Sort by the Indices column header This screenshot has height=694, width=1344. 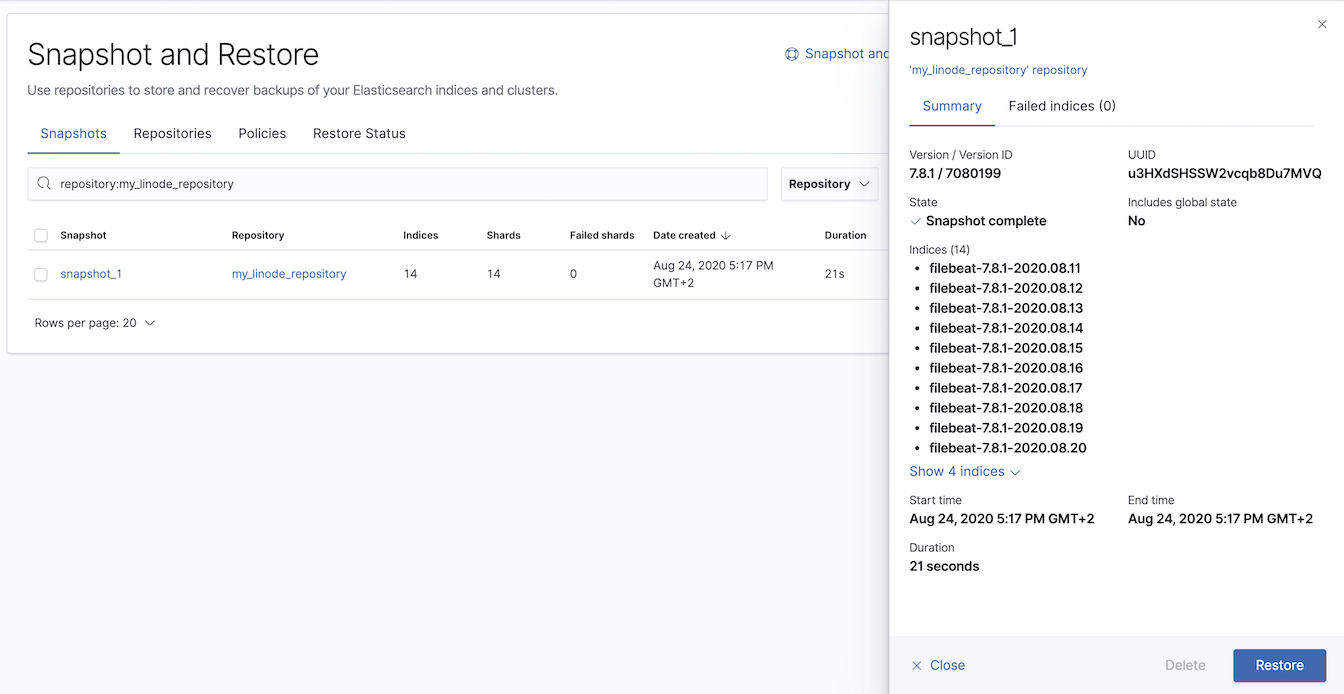(421, 236)
